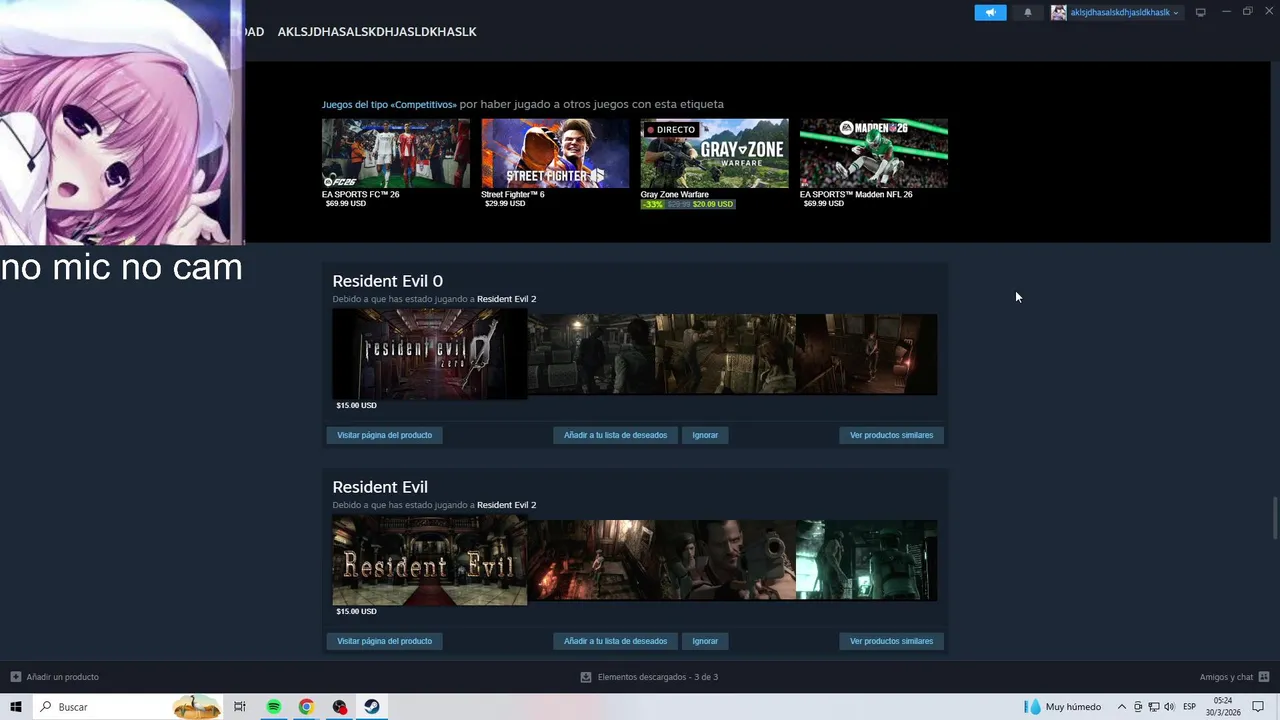The image size is (1280, 720).
Task: Click the Street Fighter 6 title text
Action: coord(513,194)
